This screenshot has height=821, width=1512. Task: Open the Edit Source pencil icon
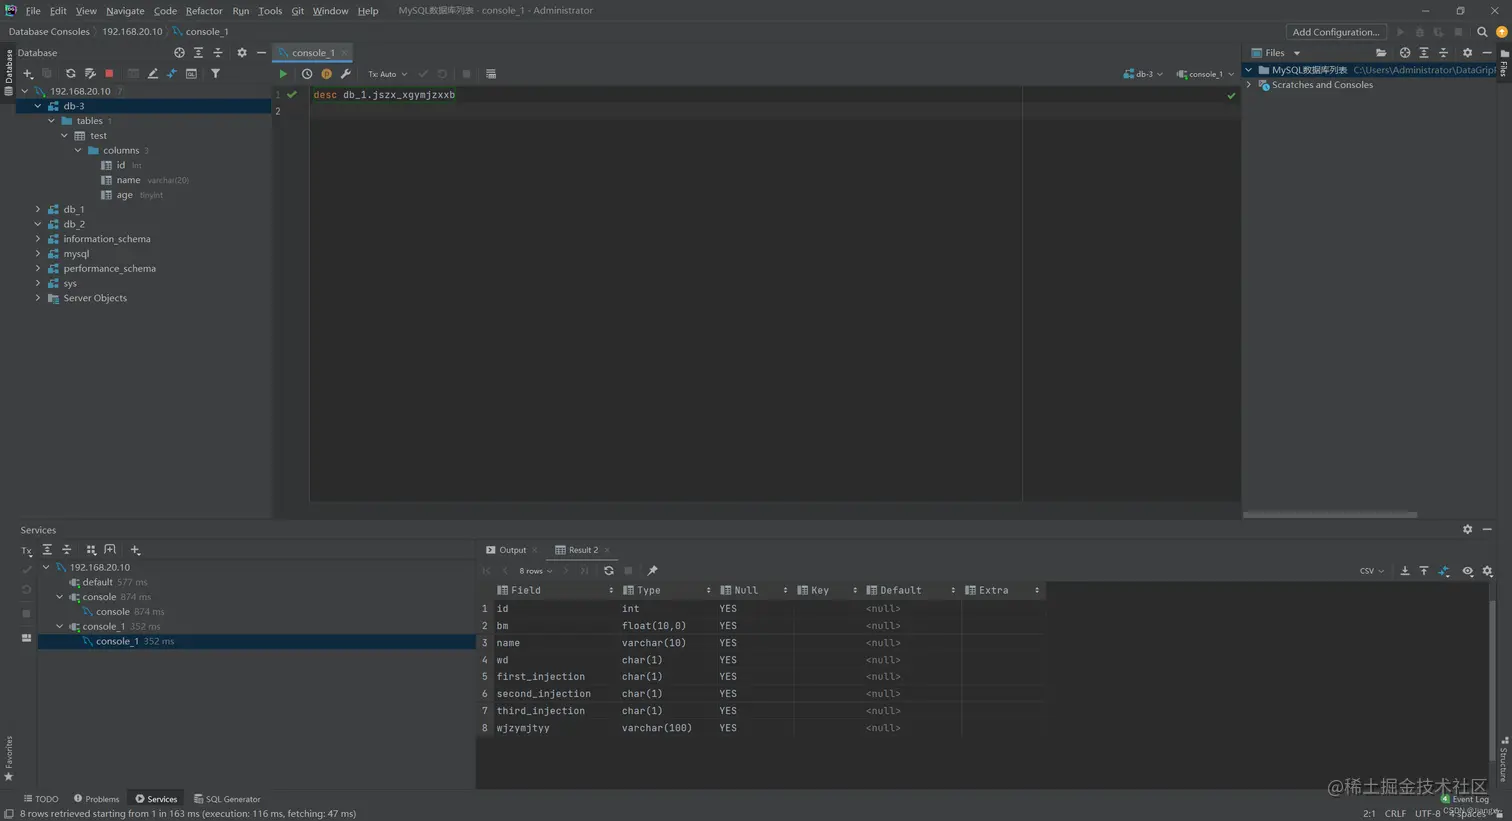(x=153, y=74)
